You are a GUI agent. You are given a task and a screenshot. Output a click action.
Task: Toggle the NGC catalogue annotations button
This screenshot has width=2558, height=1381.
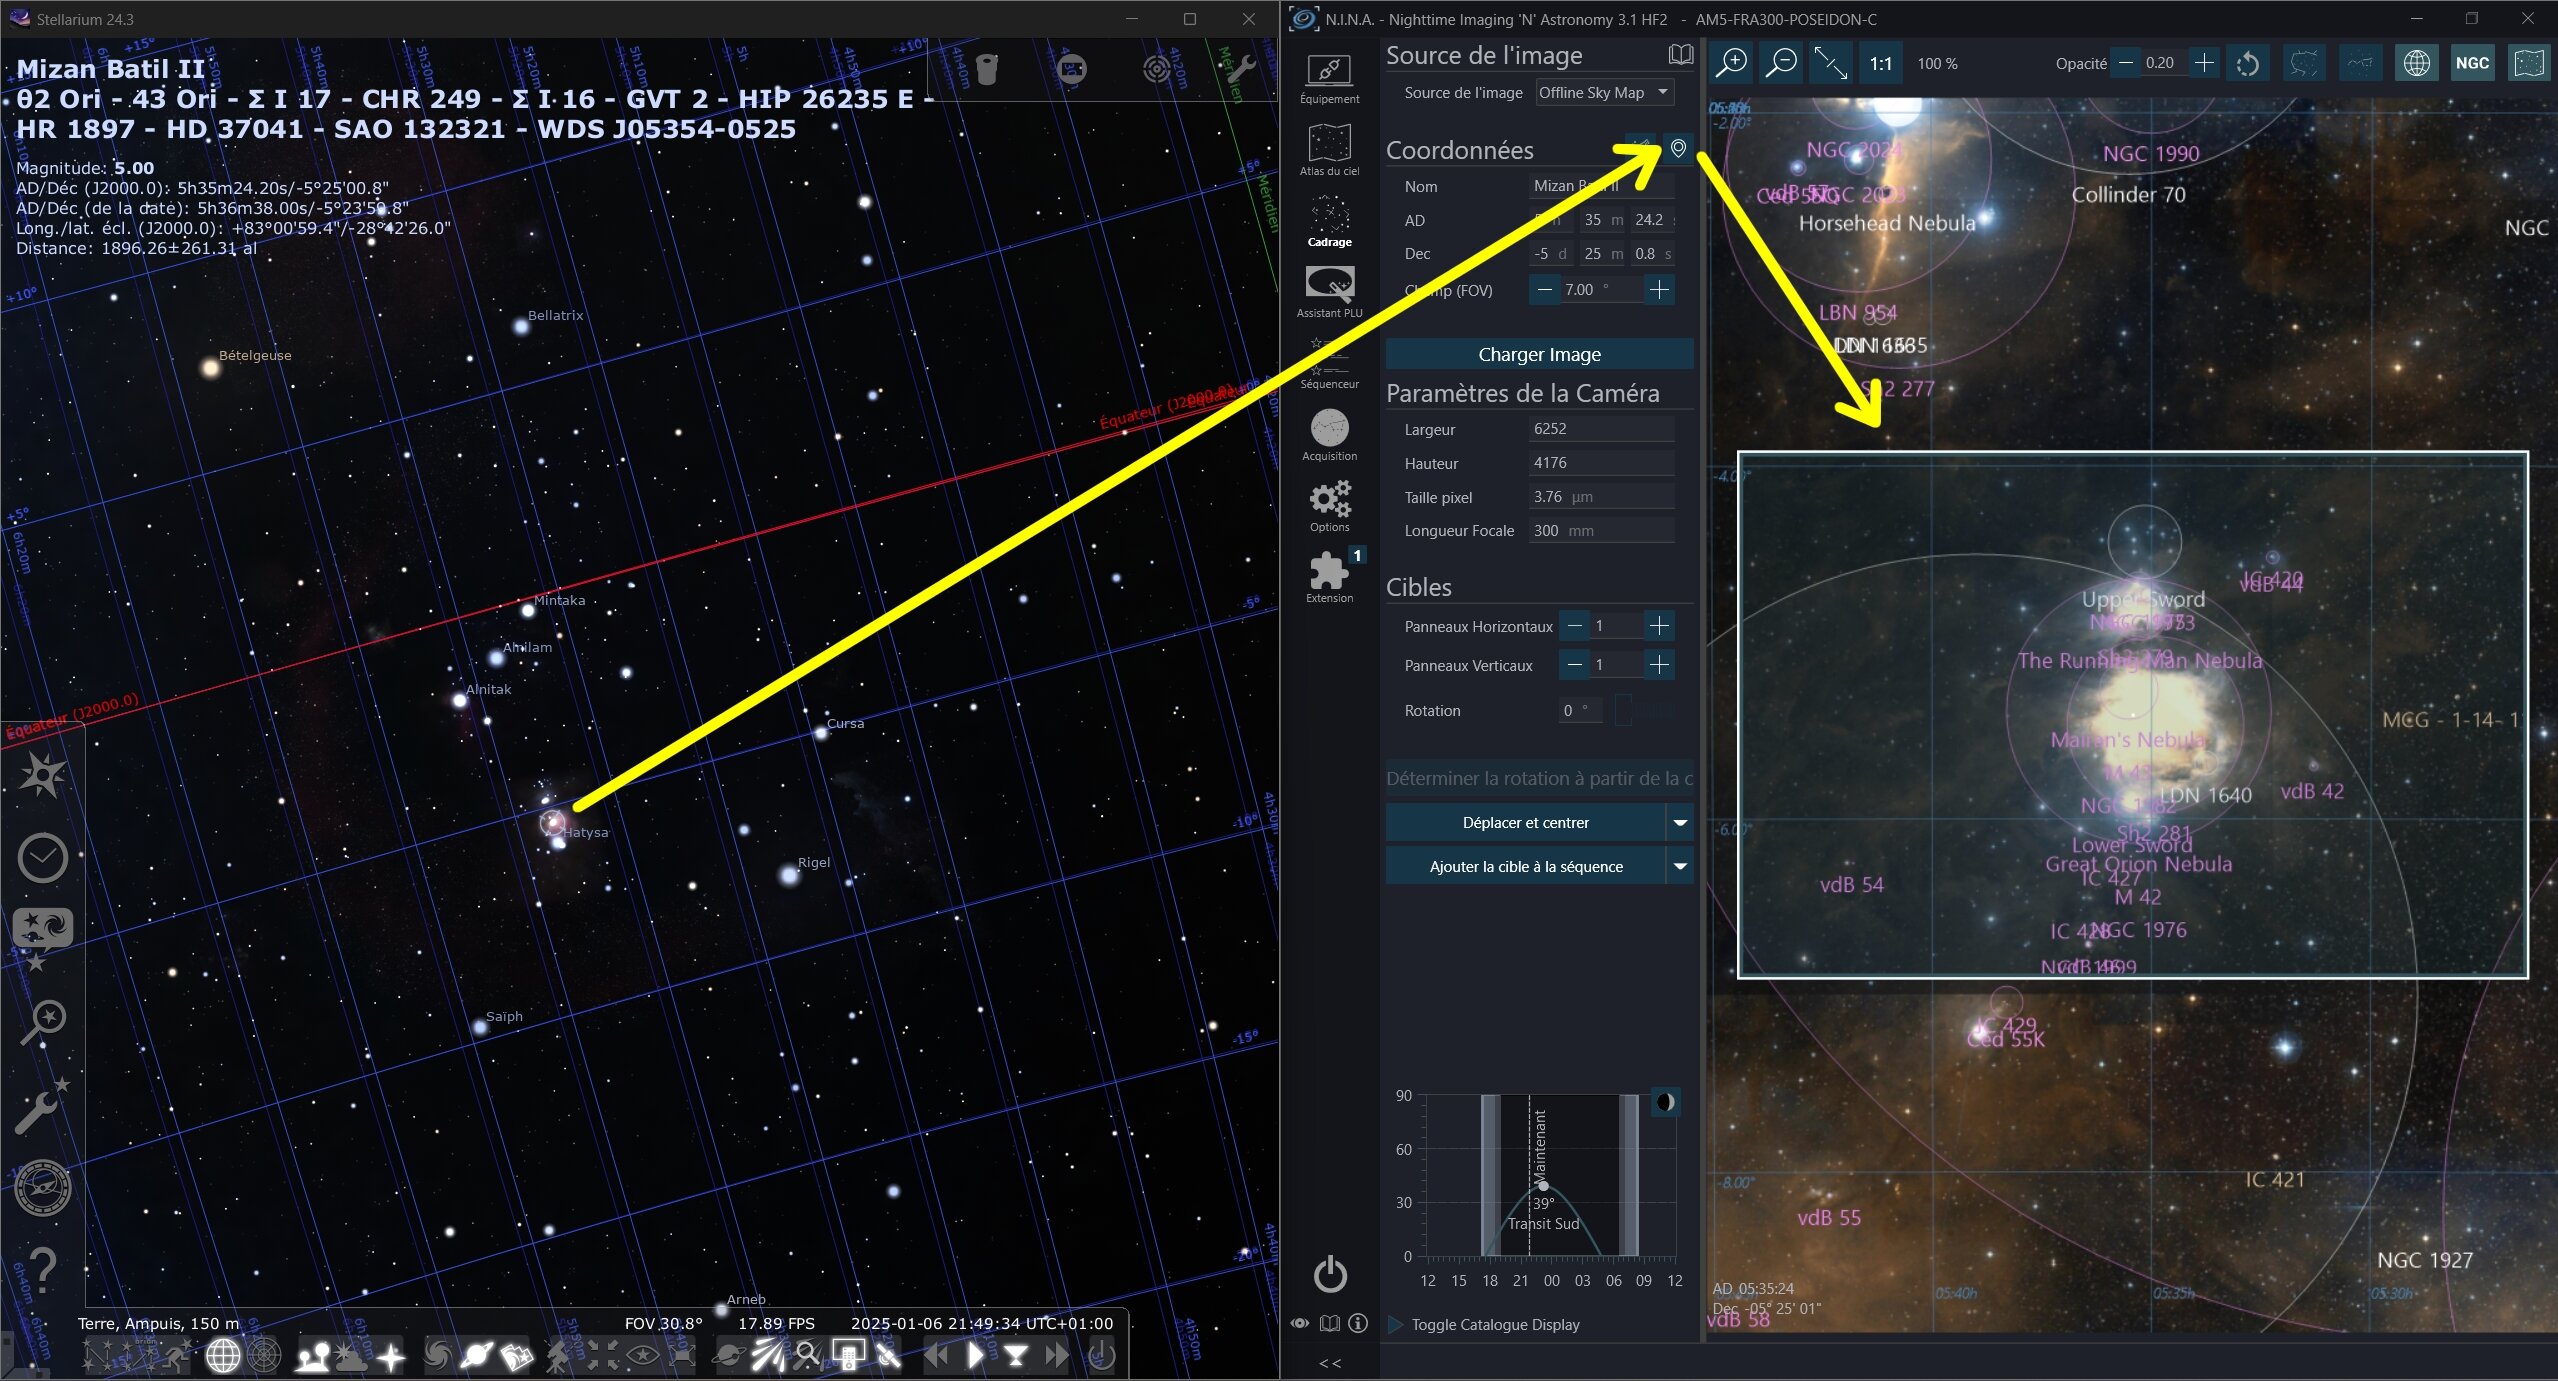coord(2472,63)
